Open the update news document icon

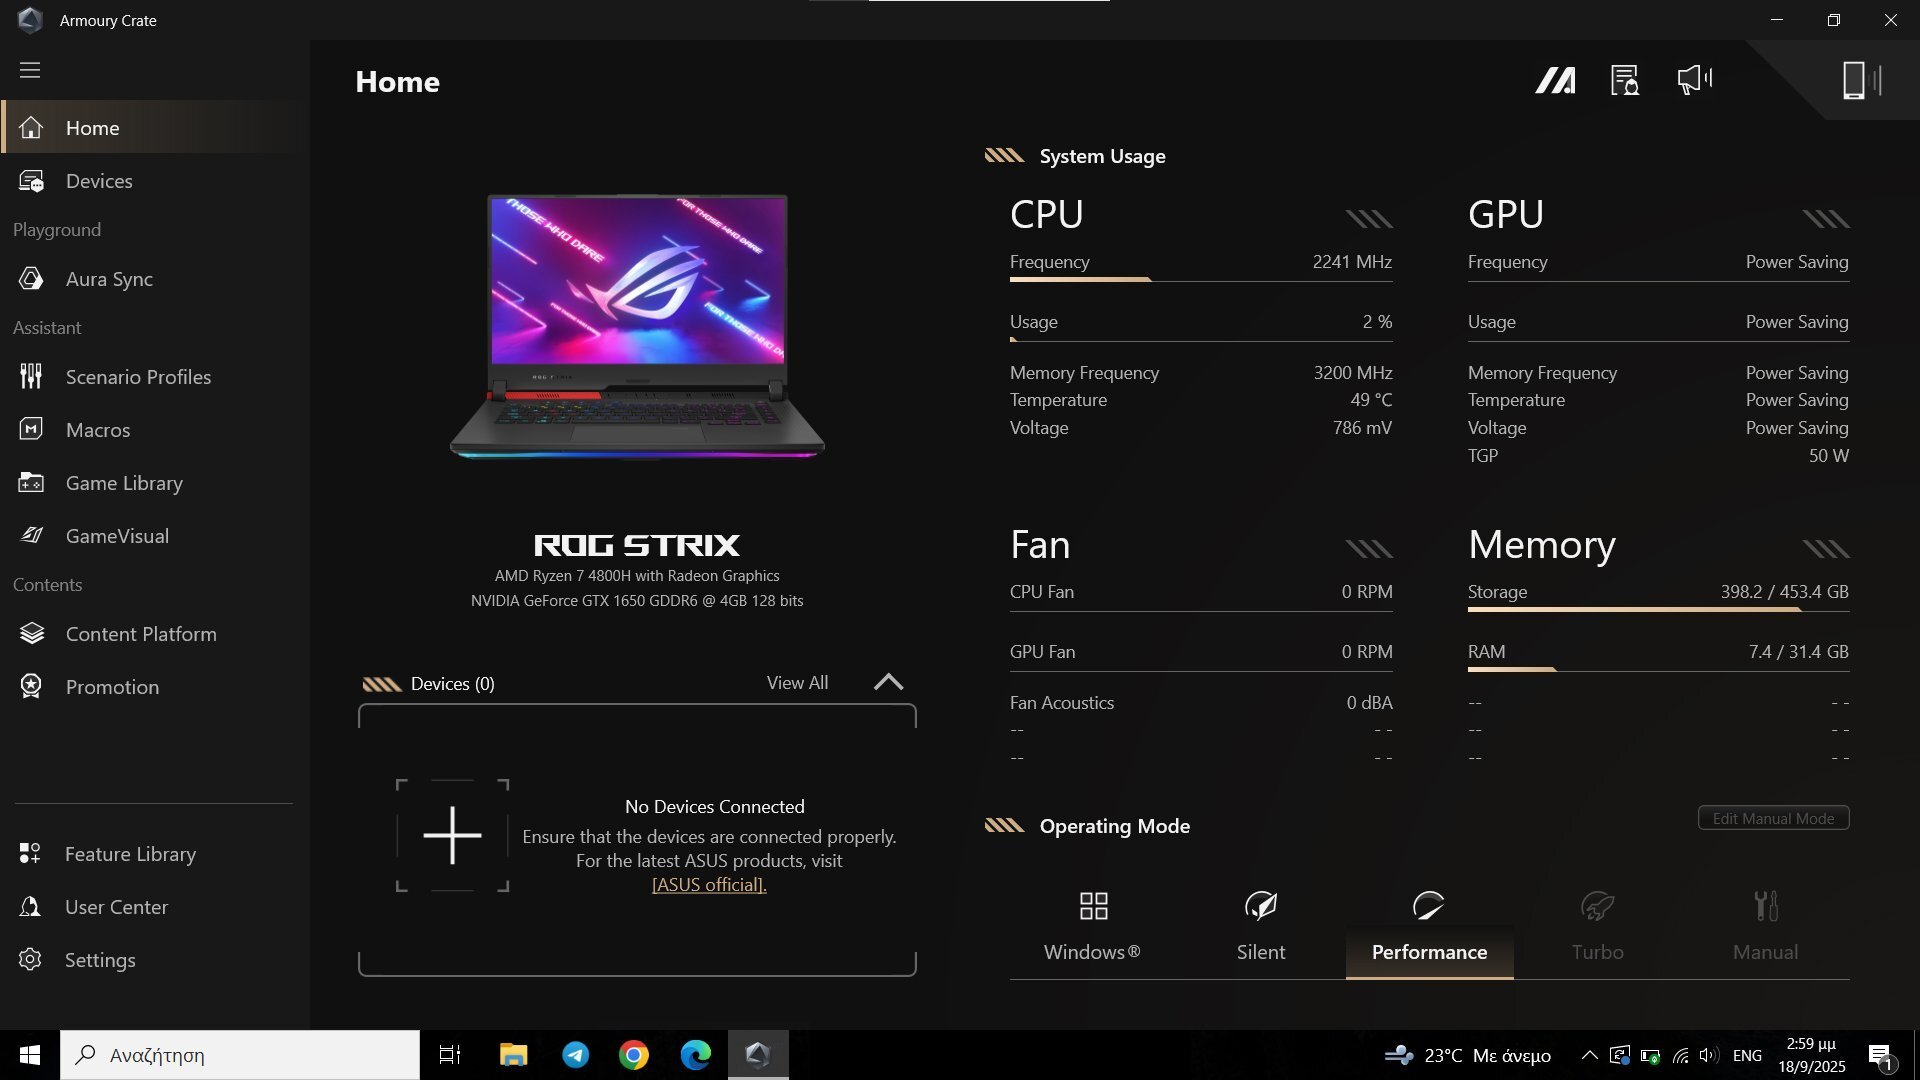pos(1625,80)
